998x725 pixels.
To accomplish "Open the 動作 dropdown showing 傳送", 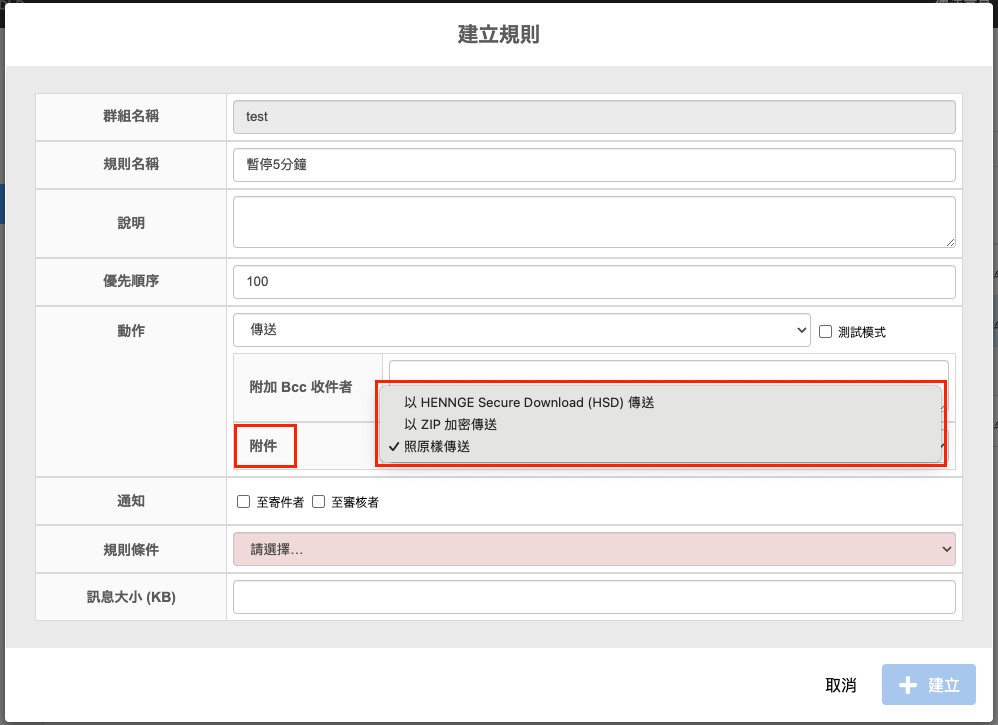I will coord(521,330).
